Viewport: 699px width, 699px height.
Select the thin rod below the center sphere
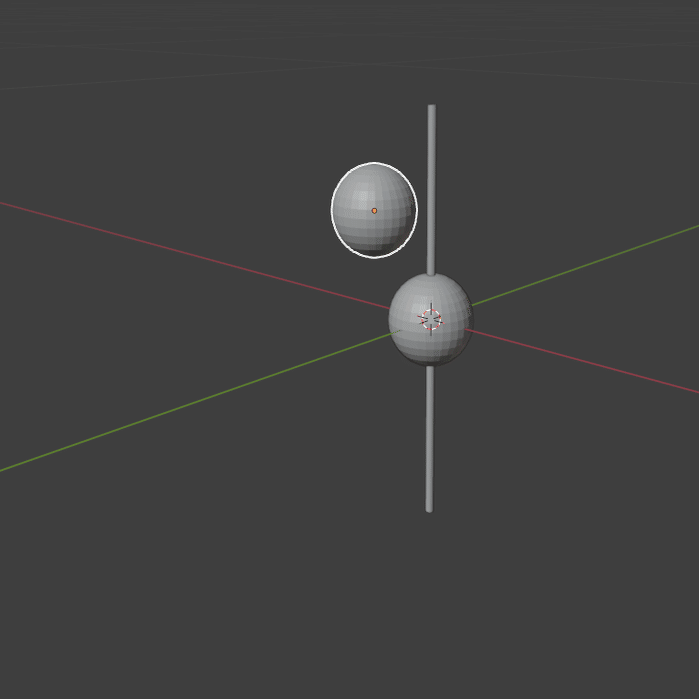pyautogui.click(x=429, y=439)
